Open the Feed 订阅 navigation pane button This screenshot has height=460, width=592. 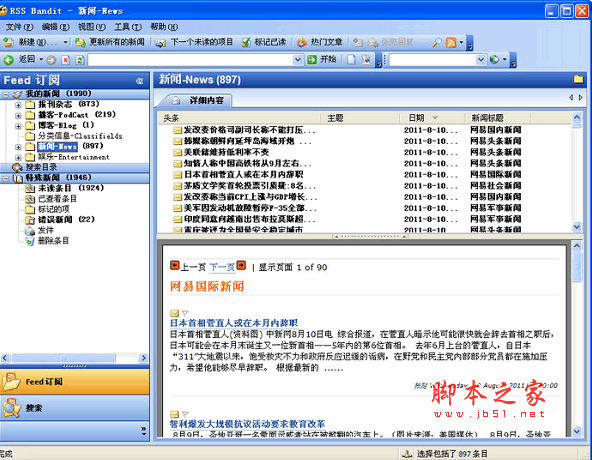pyautogui.click(x=75, y=381)
